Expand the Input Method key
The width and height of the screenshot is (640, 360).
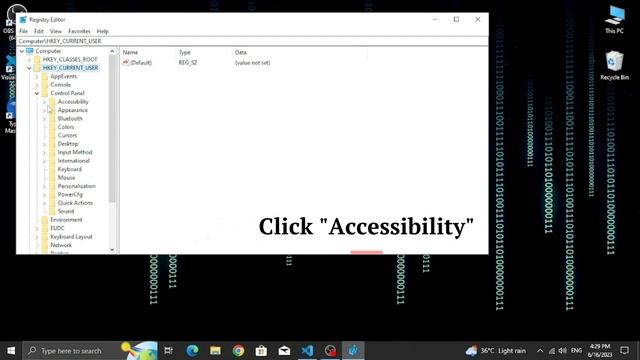coord(44,152)
